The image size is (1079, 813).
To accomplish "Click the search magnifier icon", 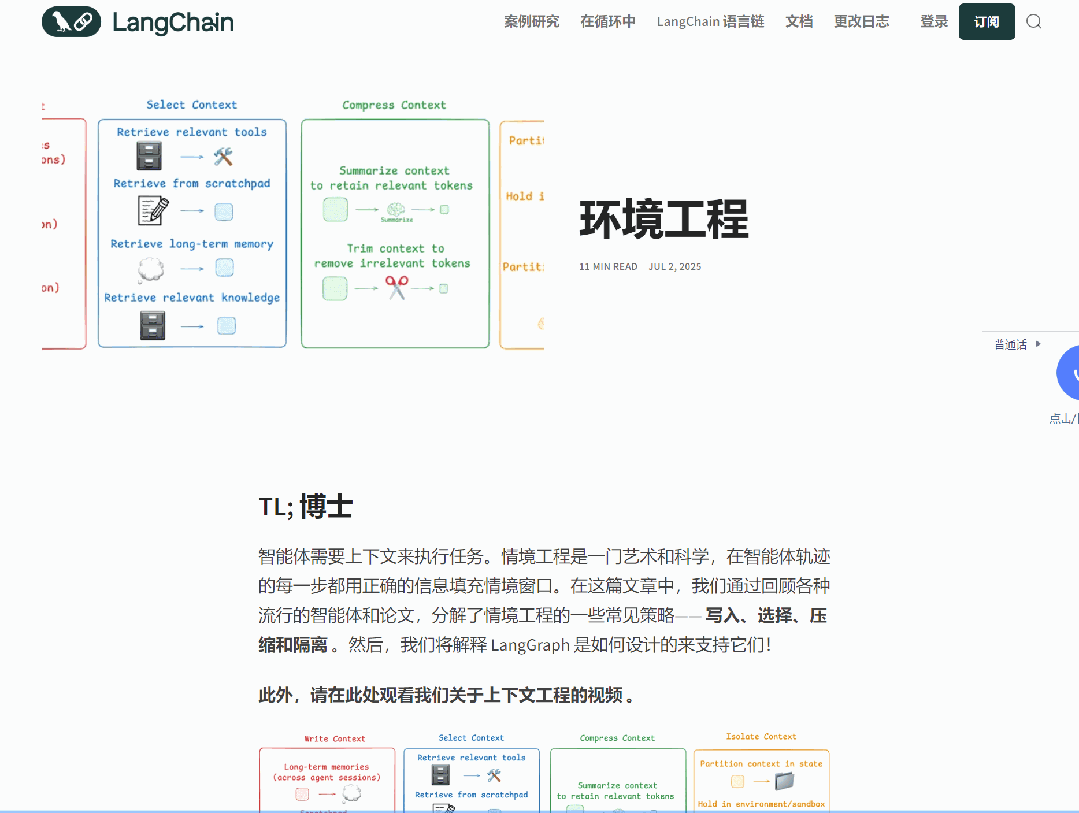I will coord(1034,21).
